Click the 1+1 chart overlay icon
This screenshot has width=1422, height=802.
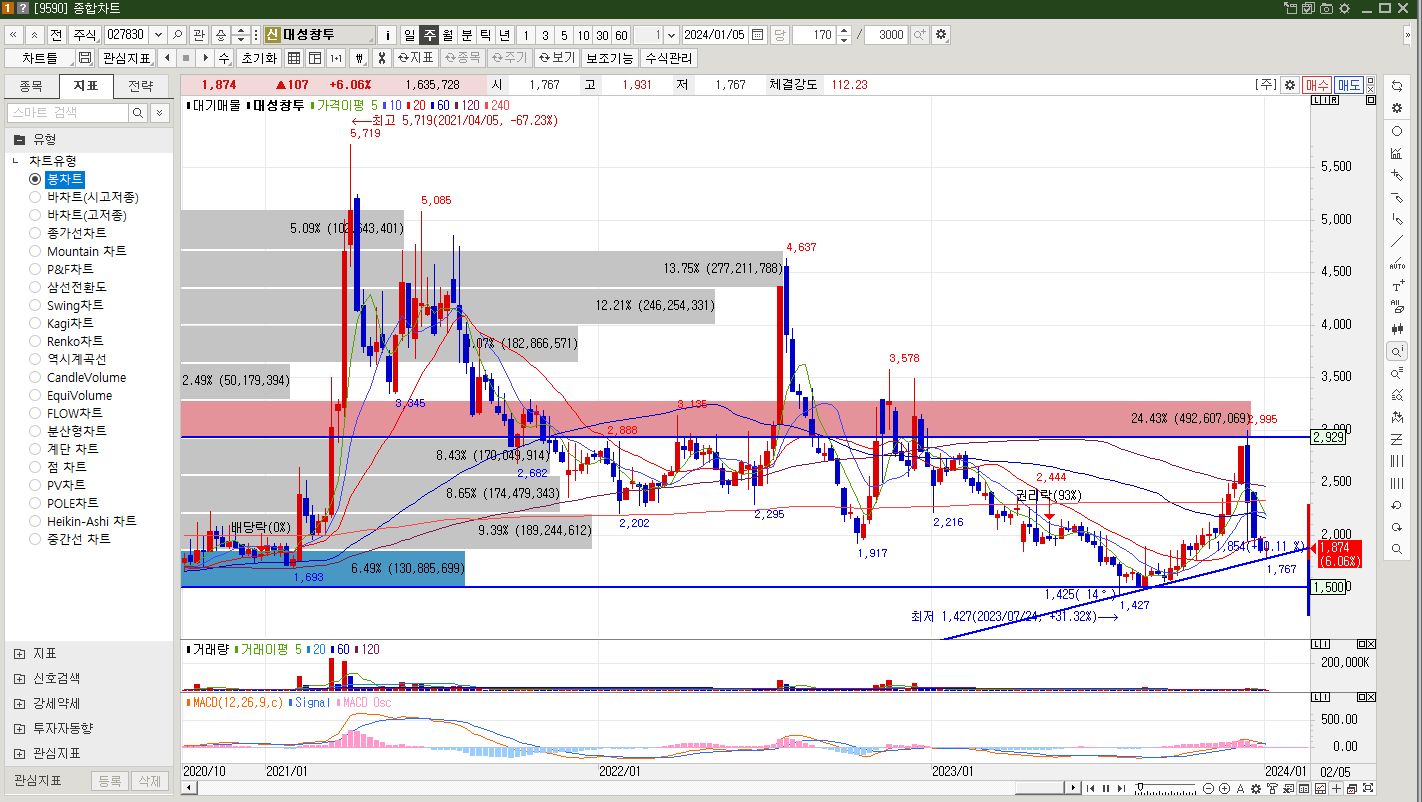point(336,58)
